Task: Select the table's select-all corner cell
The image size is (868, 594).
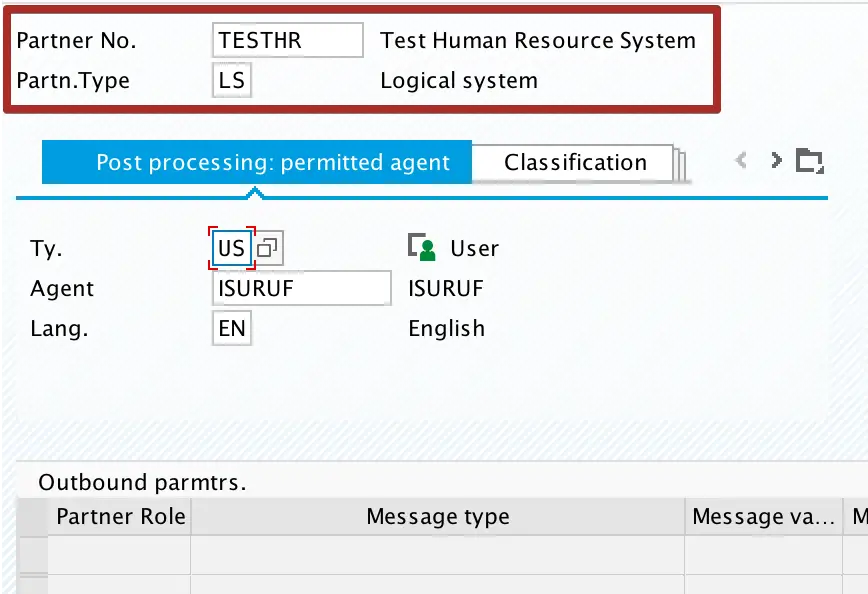Action: pos(33,516)
